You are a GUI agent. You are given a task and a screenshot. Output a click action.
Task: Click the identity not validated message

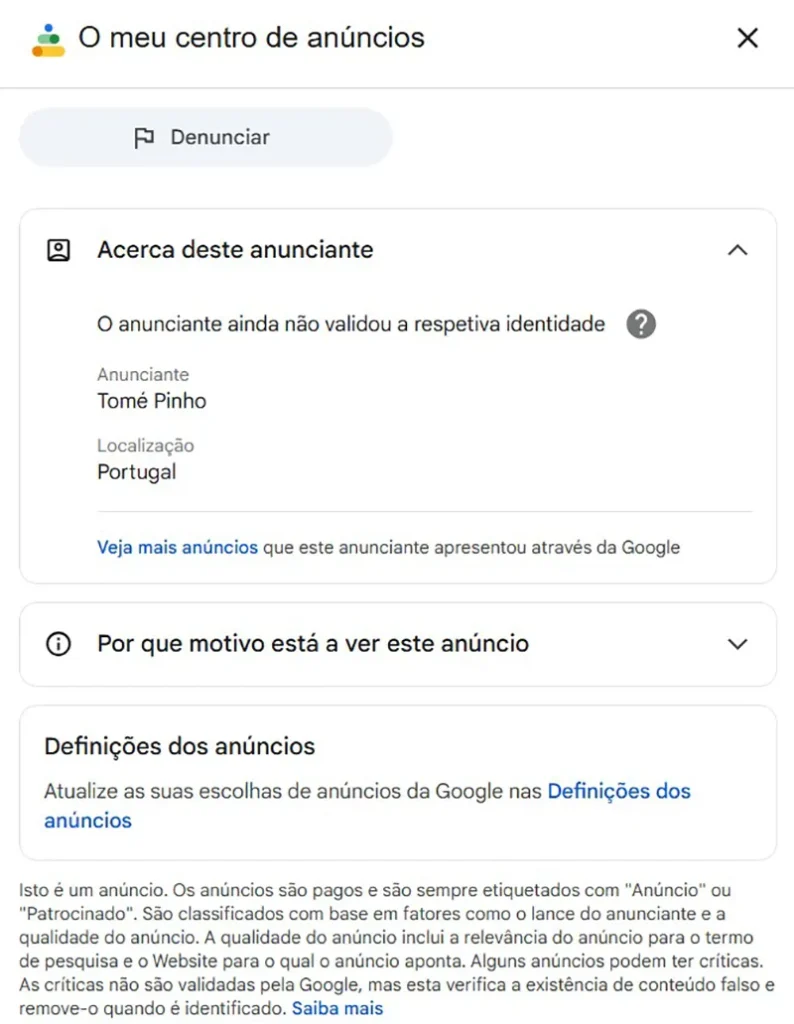coord(350,324)
